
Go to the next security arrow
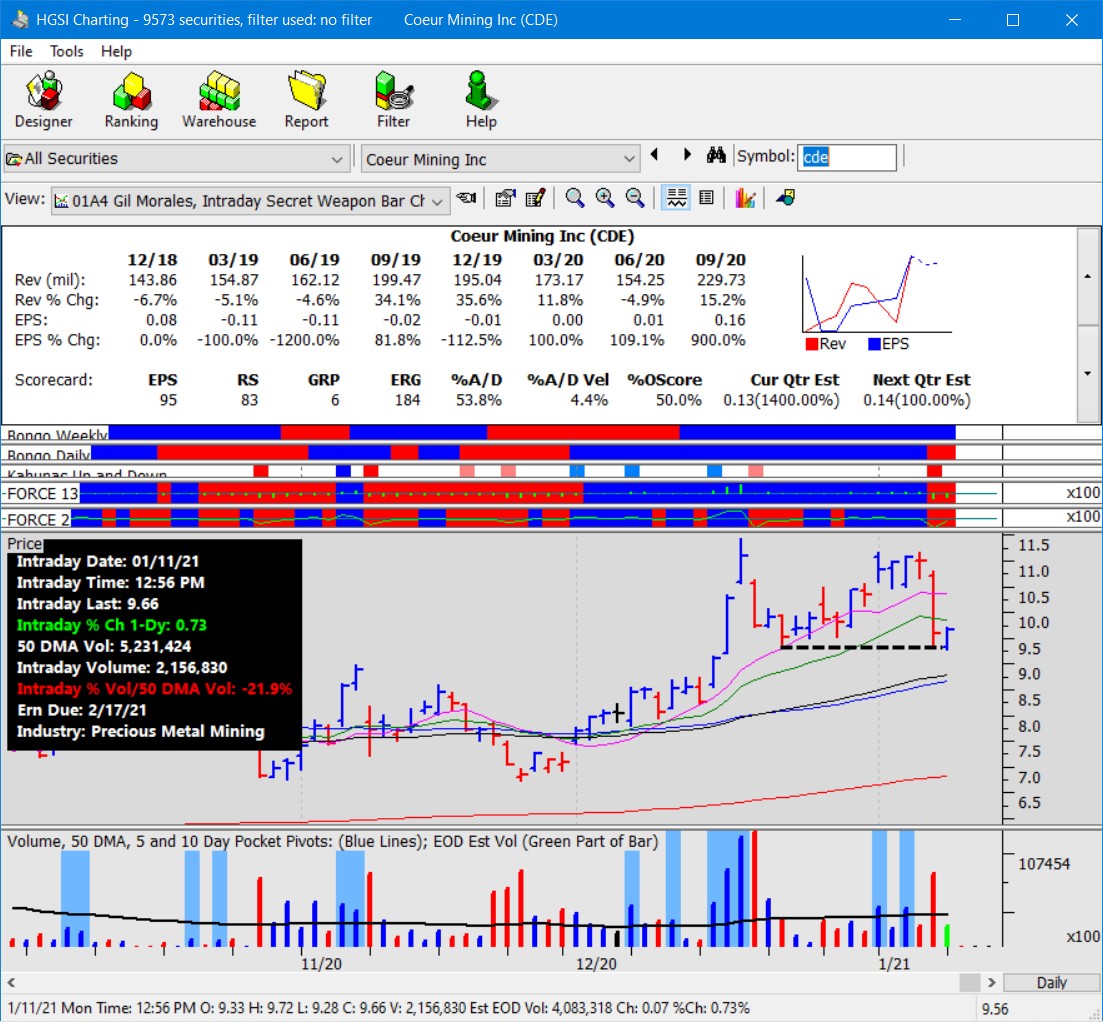point(687,155)
